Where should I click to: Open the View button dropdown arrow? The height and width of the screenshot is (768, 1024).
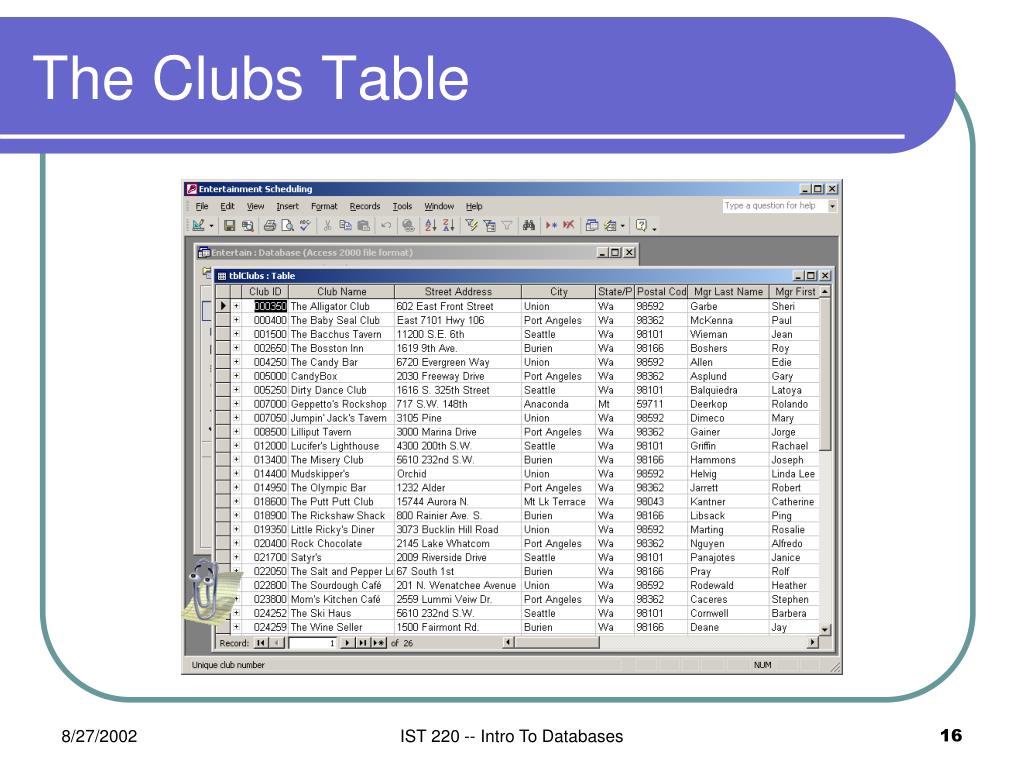point(211,226)
